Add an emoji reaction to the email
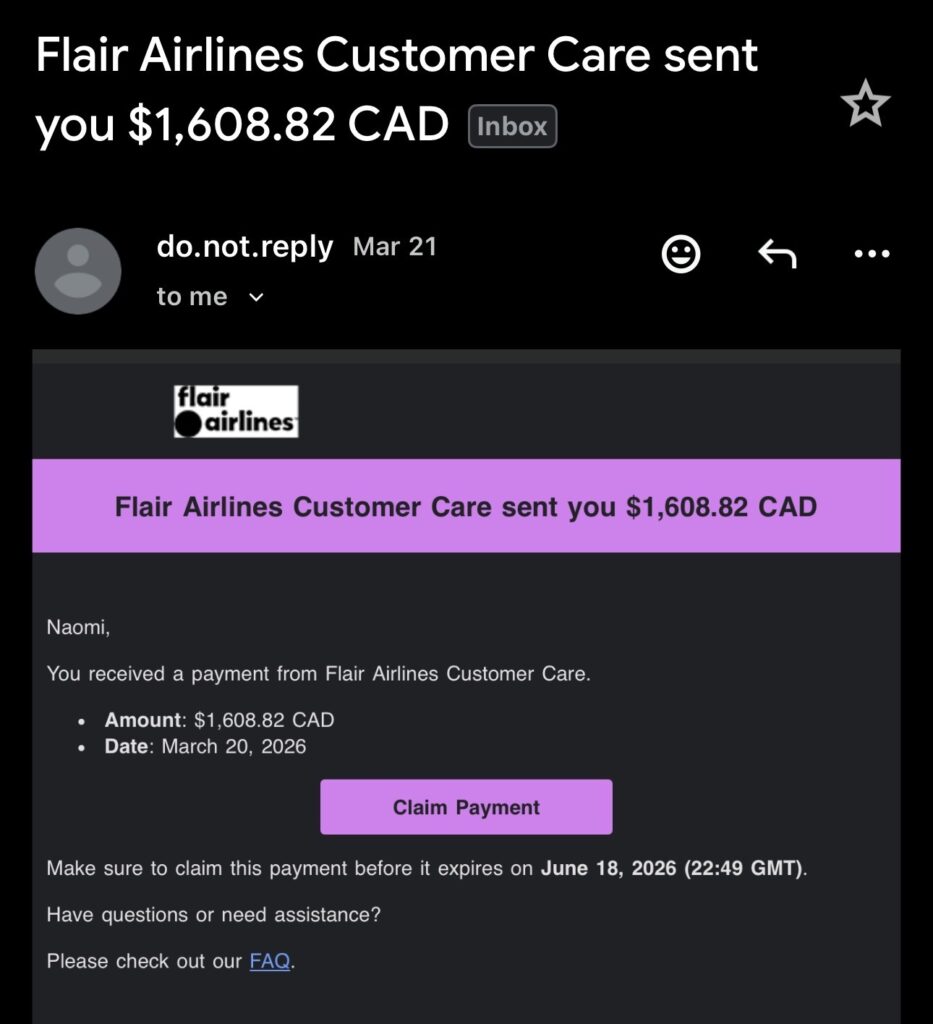This screenshot has width=933, height=1024. point(680,253)
